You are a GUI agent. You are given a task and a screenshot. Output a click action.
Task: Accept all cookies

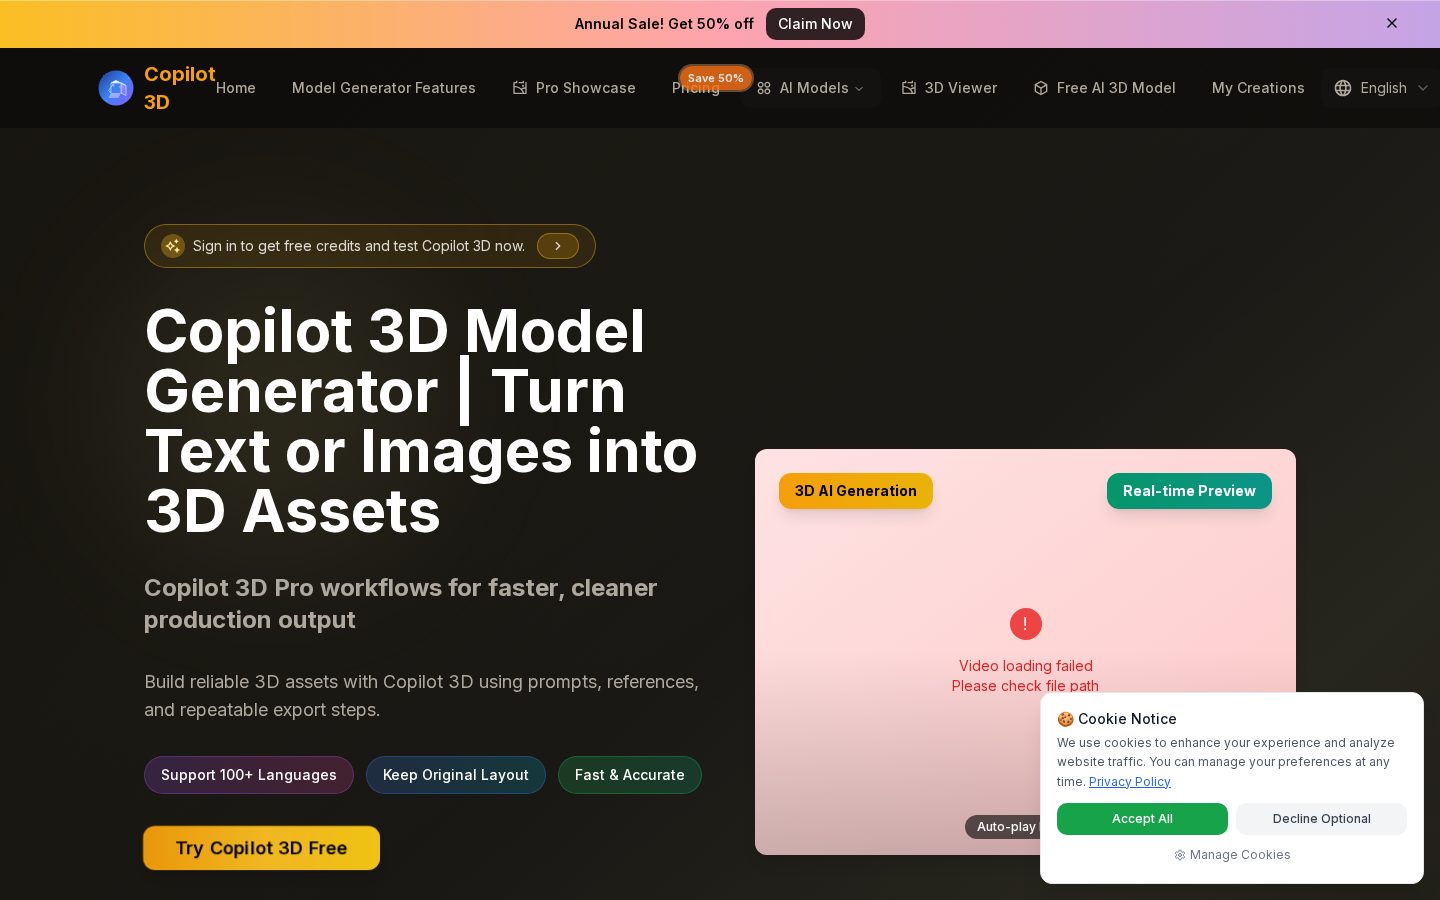click(x=1142, y=819)
